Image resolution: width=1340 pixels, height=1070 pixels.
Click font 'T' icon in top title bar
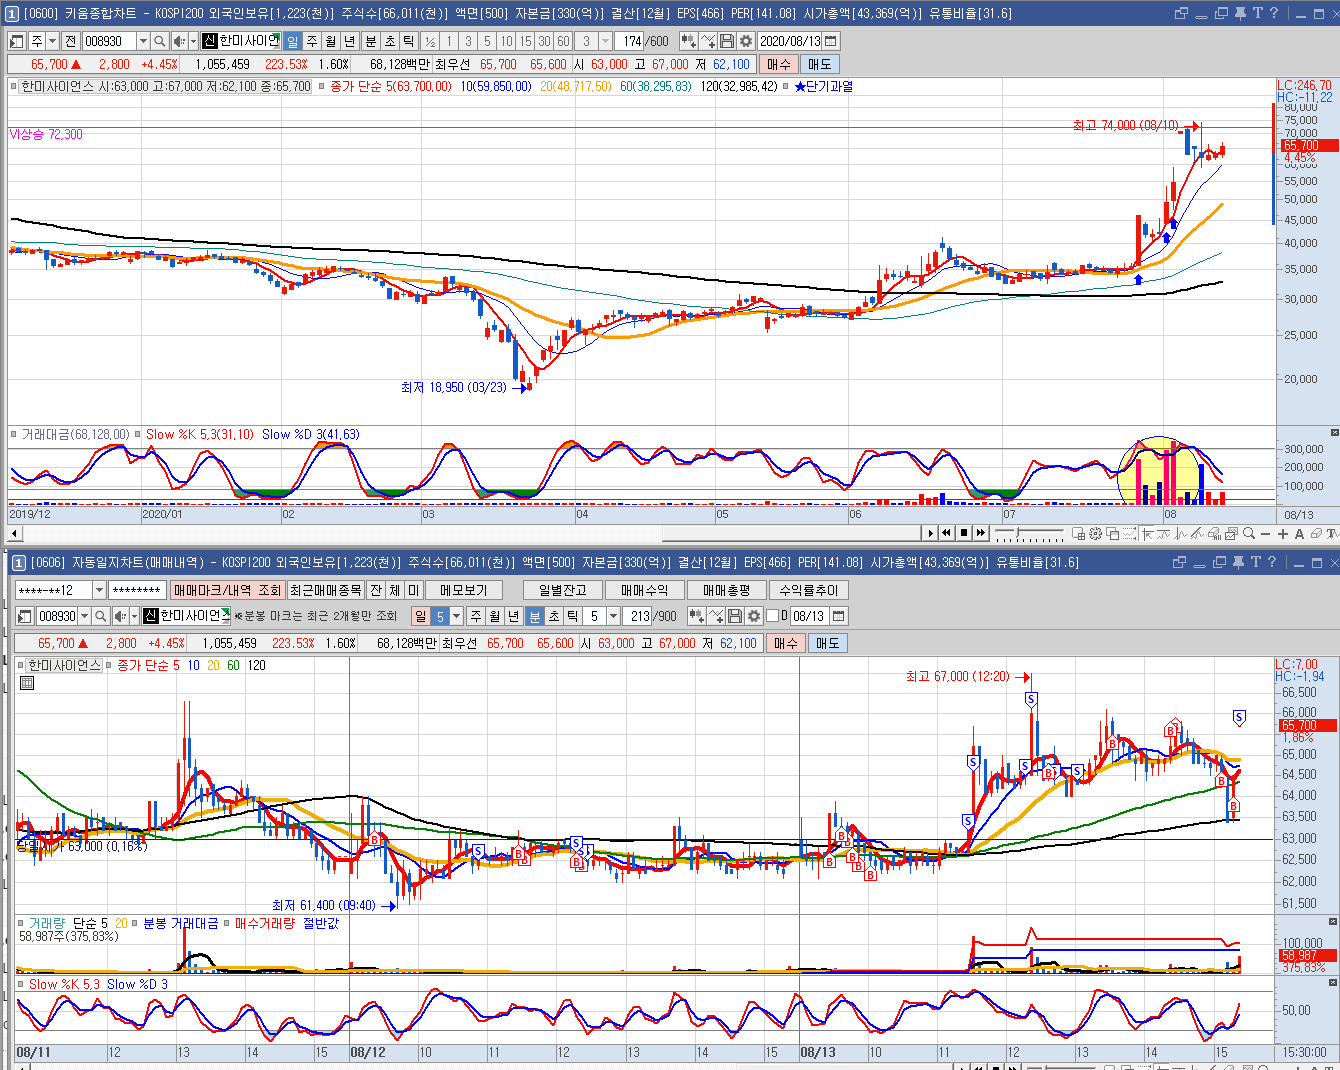pyautogui.click(x=1257, y=13)
